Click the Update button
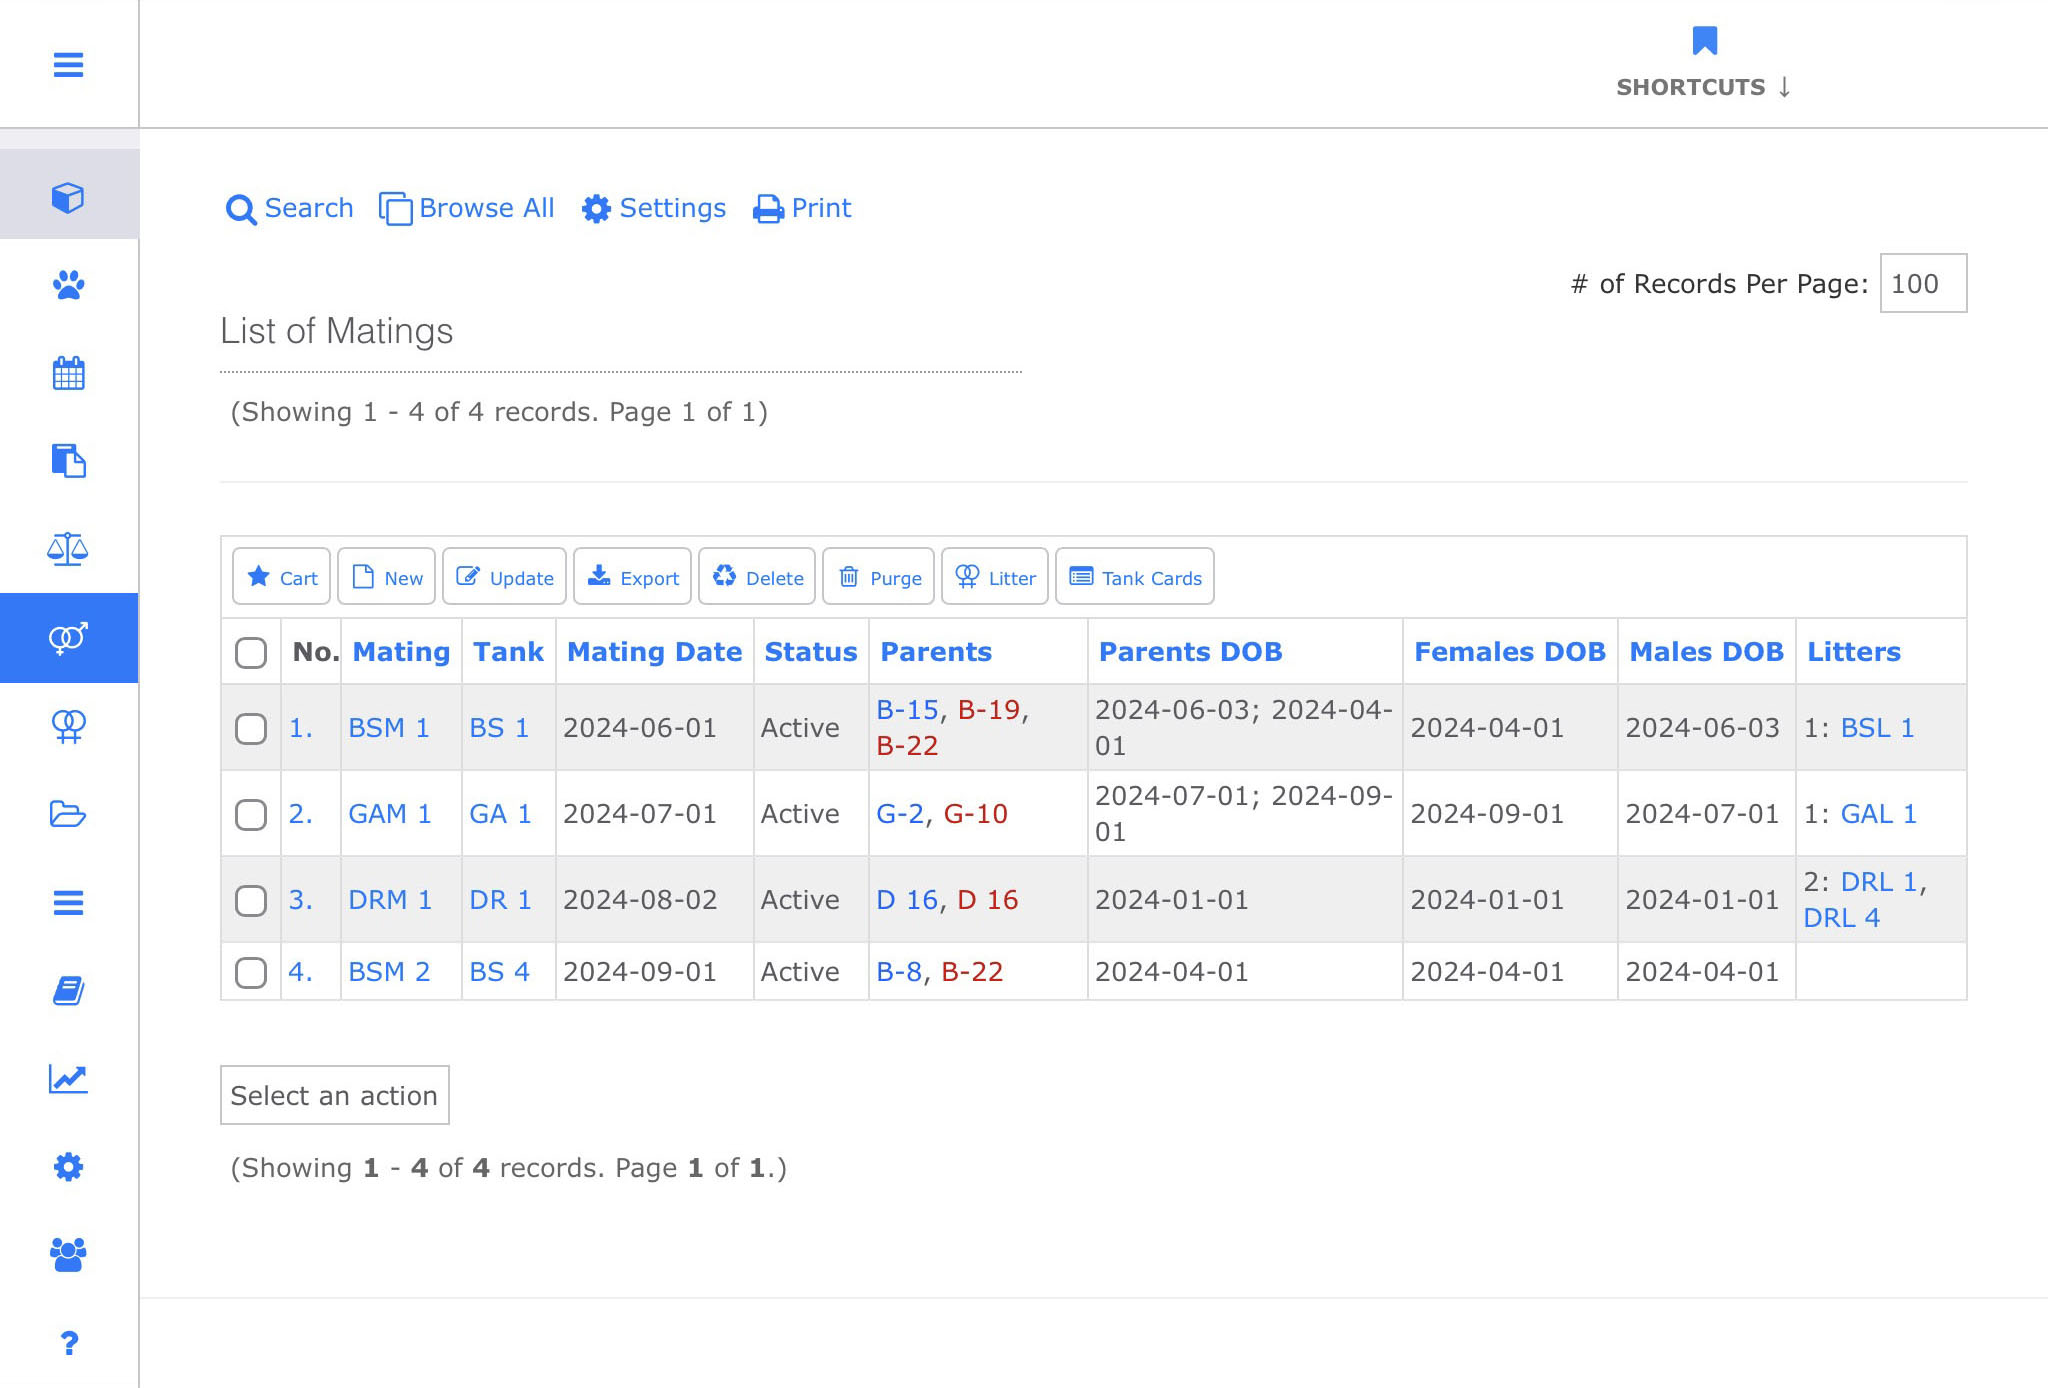2048x1388 pixels. (x=505, y=577)
